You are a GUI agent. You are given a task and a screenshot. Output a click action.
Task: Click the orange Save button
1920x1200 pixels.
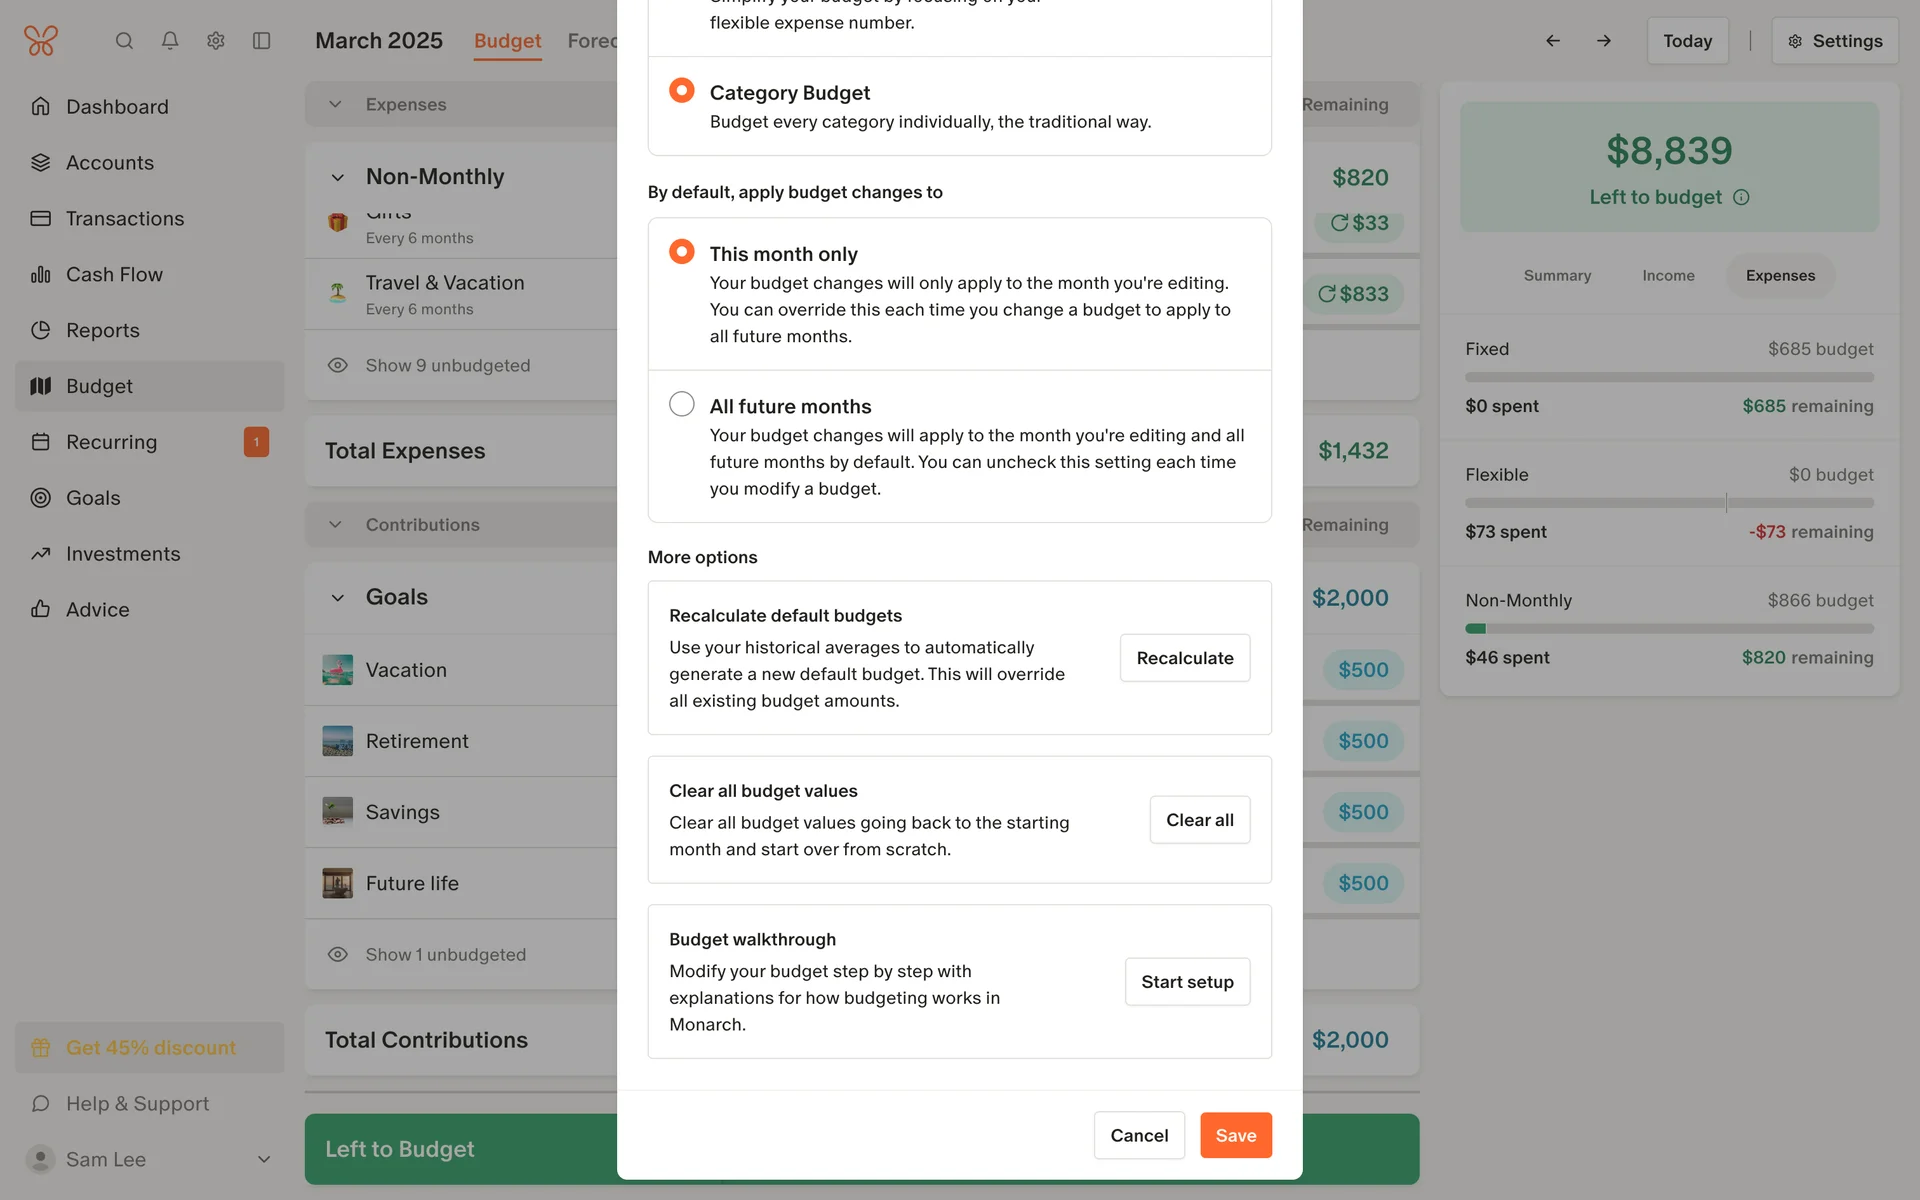(1235, 1135)
